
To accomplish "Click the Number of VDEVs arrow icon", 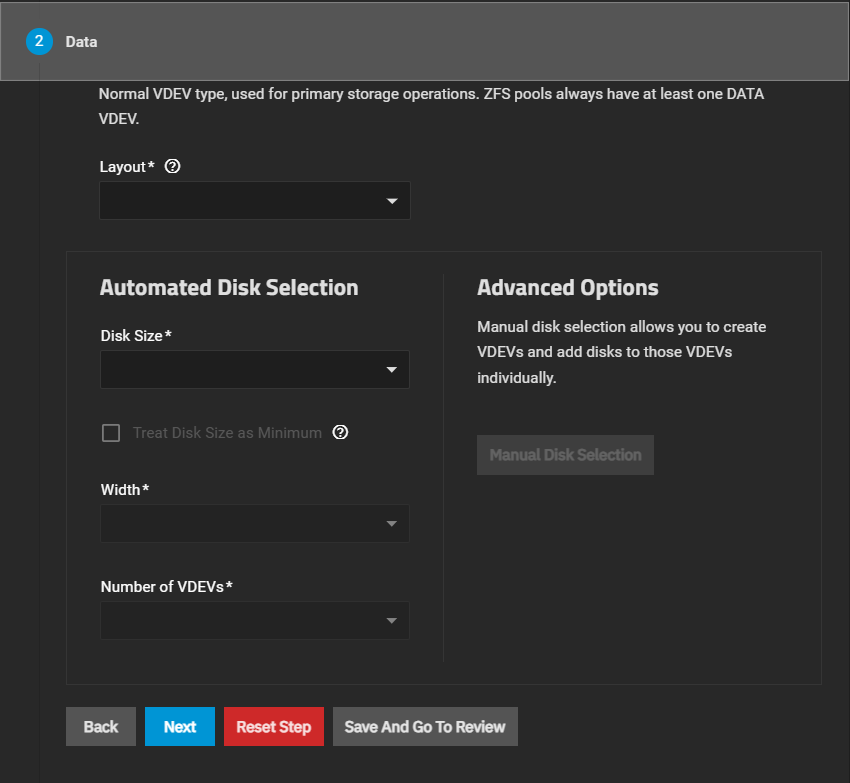I will pyautogui.click(x=391, y=622).
